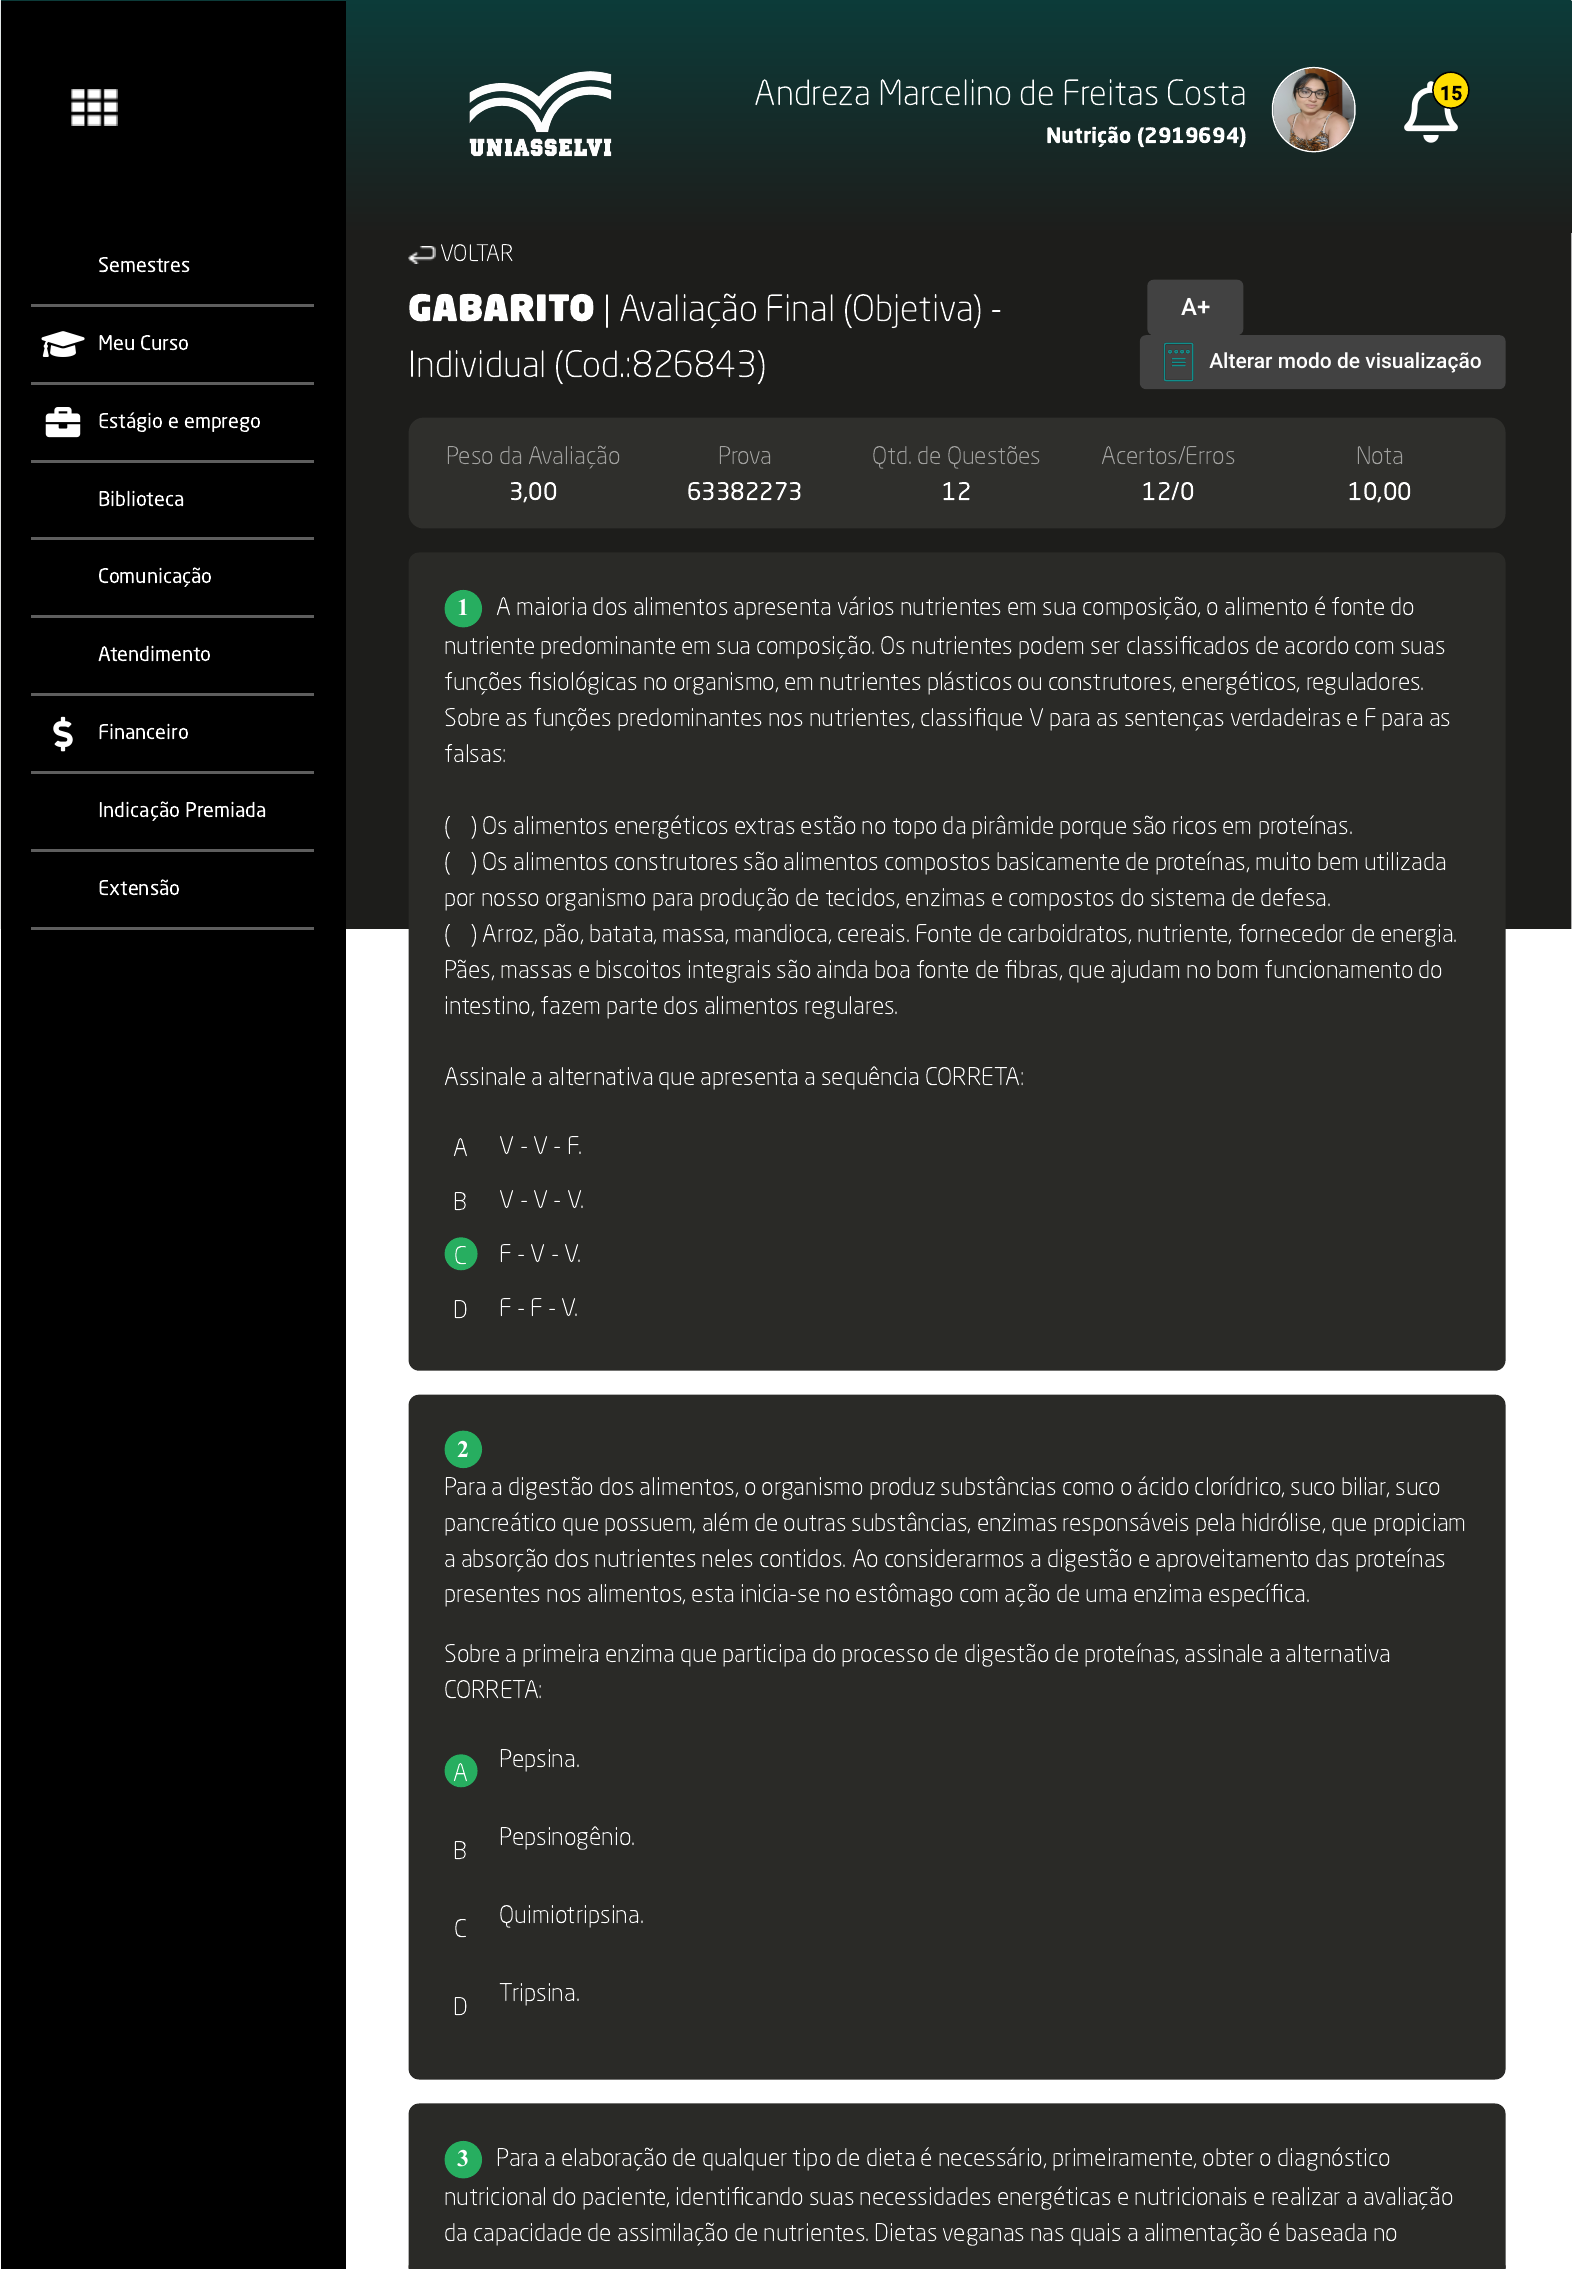Image resolution: width=1572 pixels, height=2269 pixels.
Task: Open Indicação Premiada in the sidebar
Action: click(182, 810)
